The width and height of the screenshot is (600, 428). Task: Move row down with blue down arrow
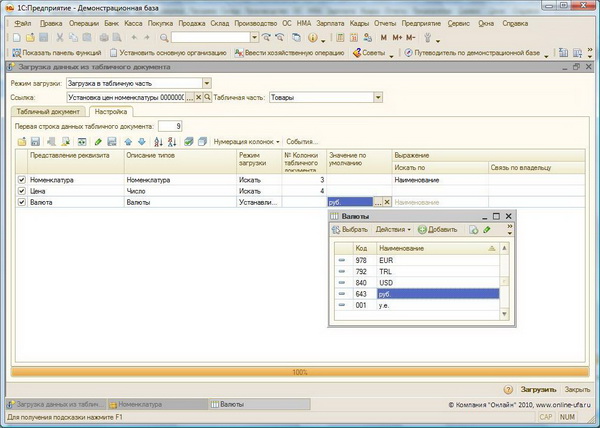pyautogui.click(x=142, y=142)
